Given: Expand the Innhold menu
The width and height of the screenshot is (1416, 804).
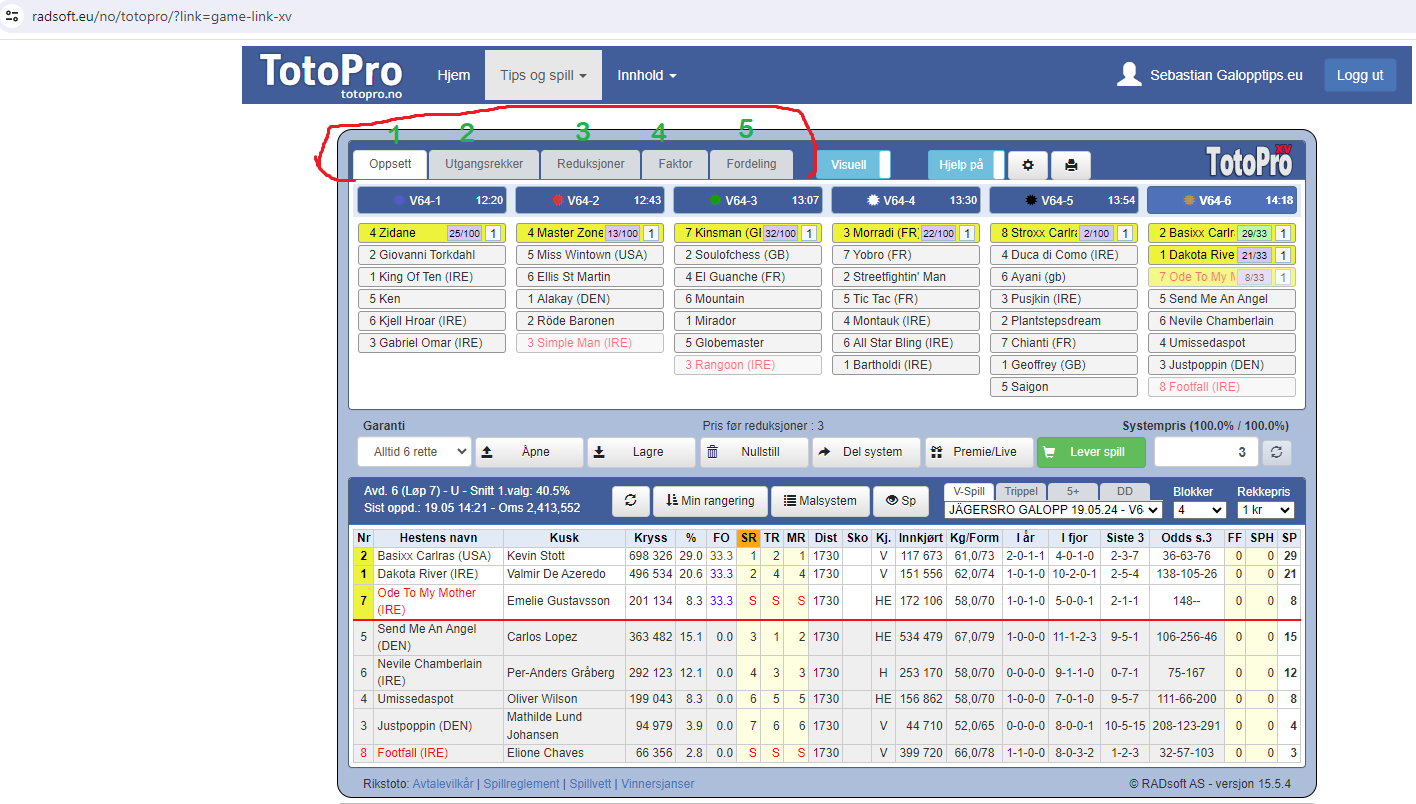Looking at the screenshot, I should [646, 75].
